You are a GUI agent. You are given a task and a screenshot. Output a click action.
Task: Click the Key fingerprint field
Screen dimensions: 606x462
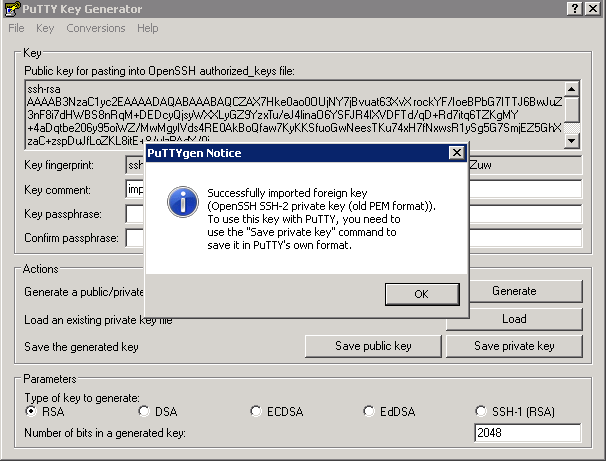pos(354,165)
